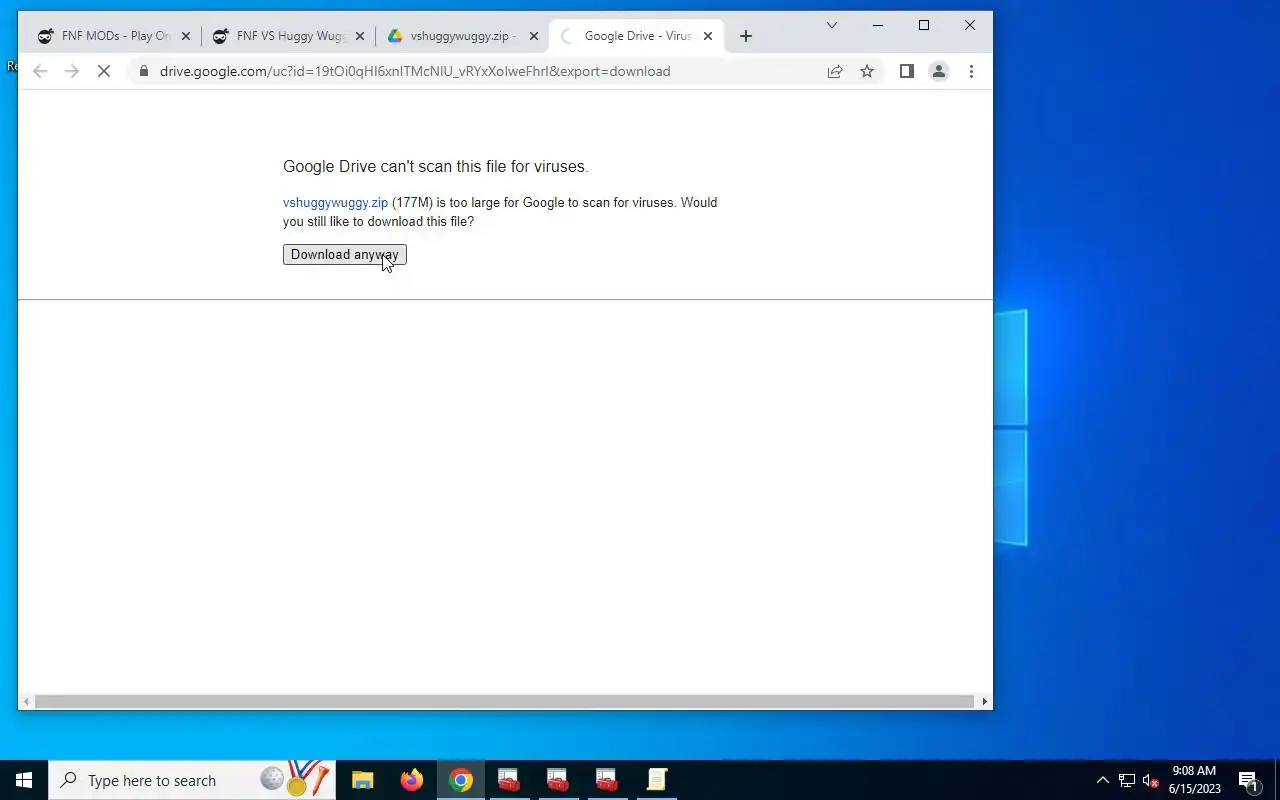
Task: Open the notification center
Action: (x=1248, y=780)
